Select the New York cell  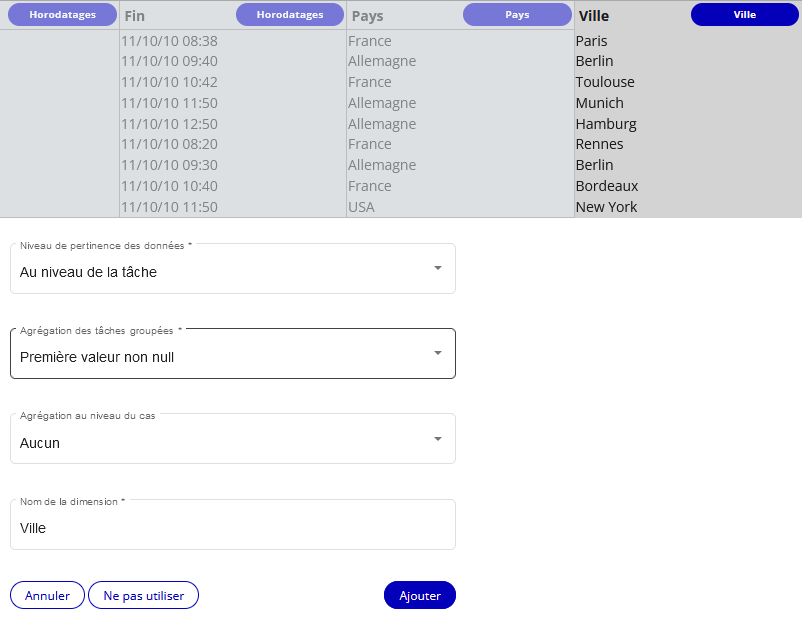pyautogui.click(x=606, y=207)
